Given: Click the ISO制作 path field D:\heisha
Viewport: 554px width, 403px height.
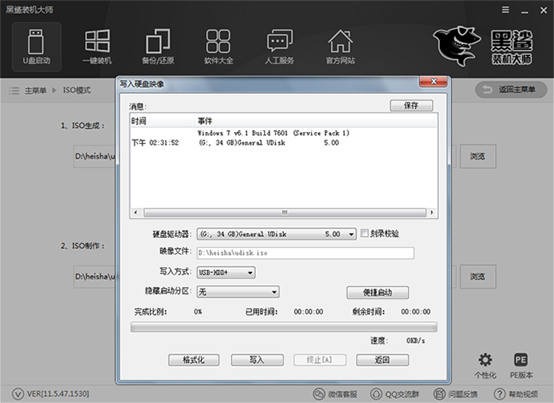Looking at the screenshot, I should [x=95, y=276].
